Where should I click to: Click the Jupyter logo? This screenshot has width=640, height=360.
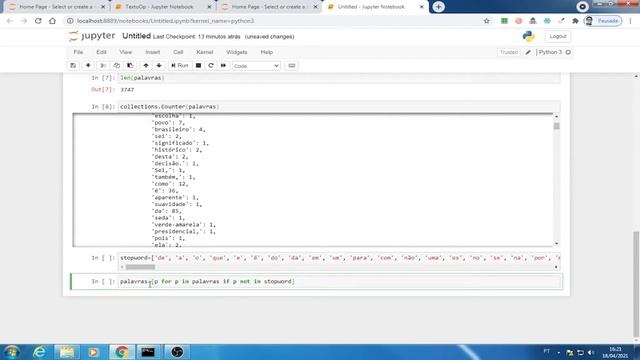[x=92, y=36]
